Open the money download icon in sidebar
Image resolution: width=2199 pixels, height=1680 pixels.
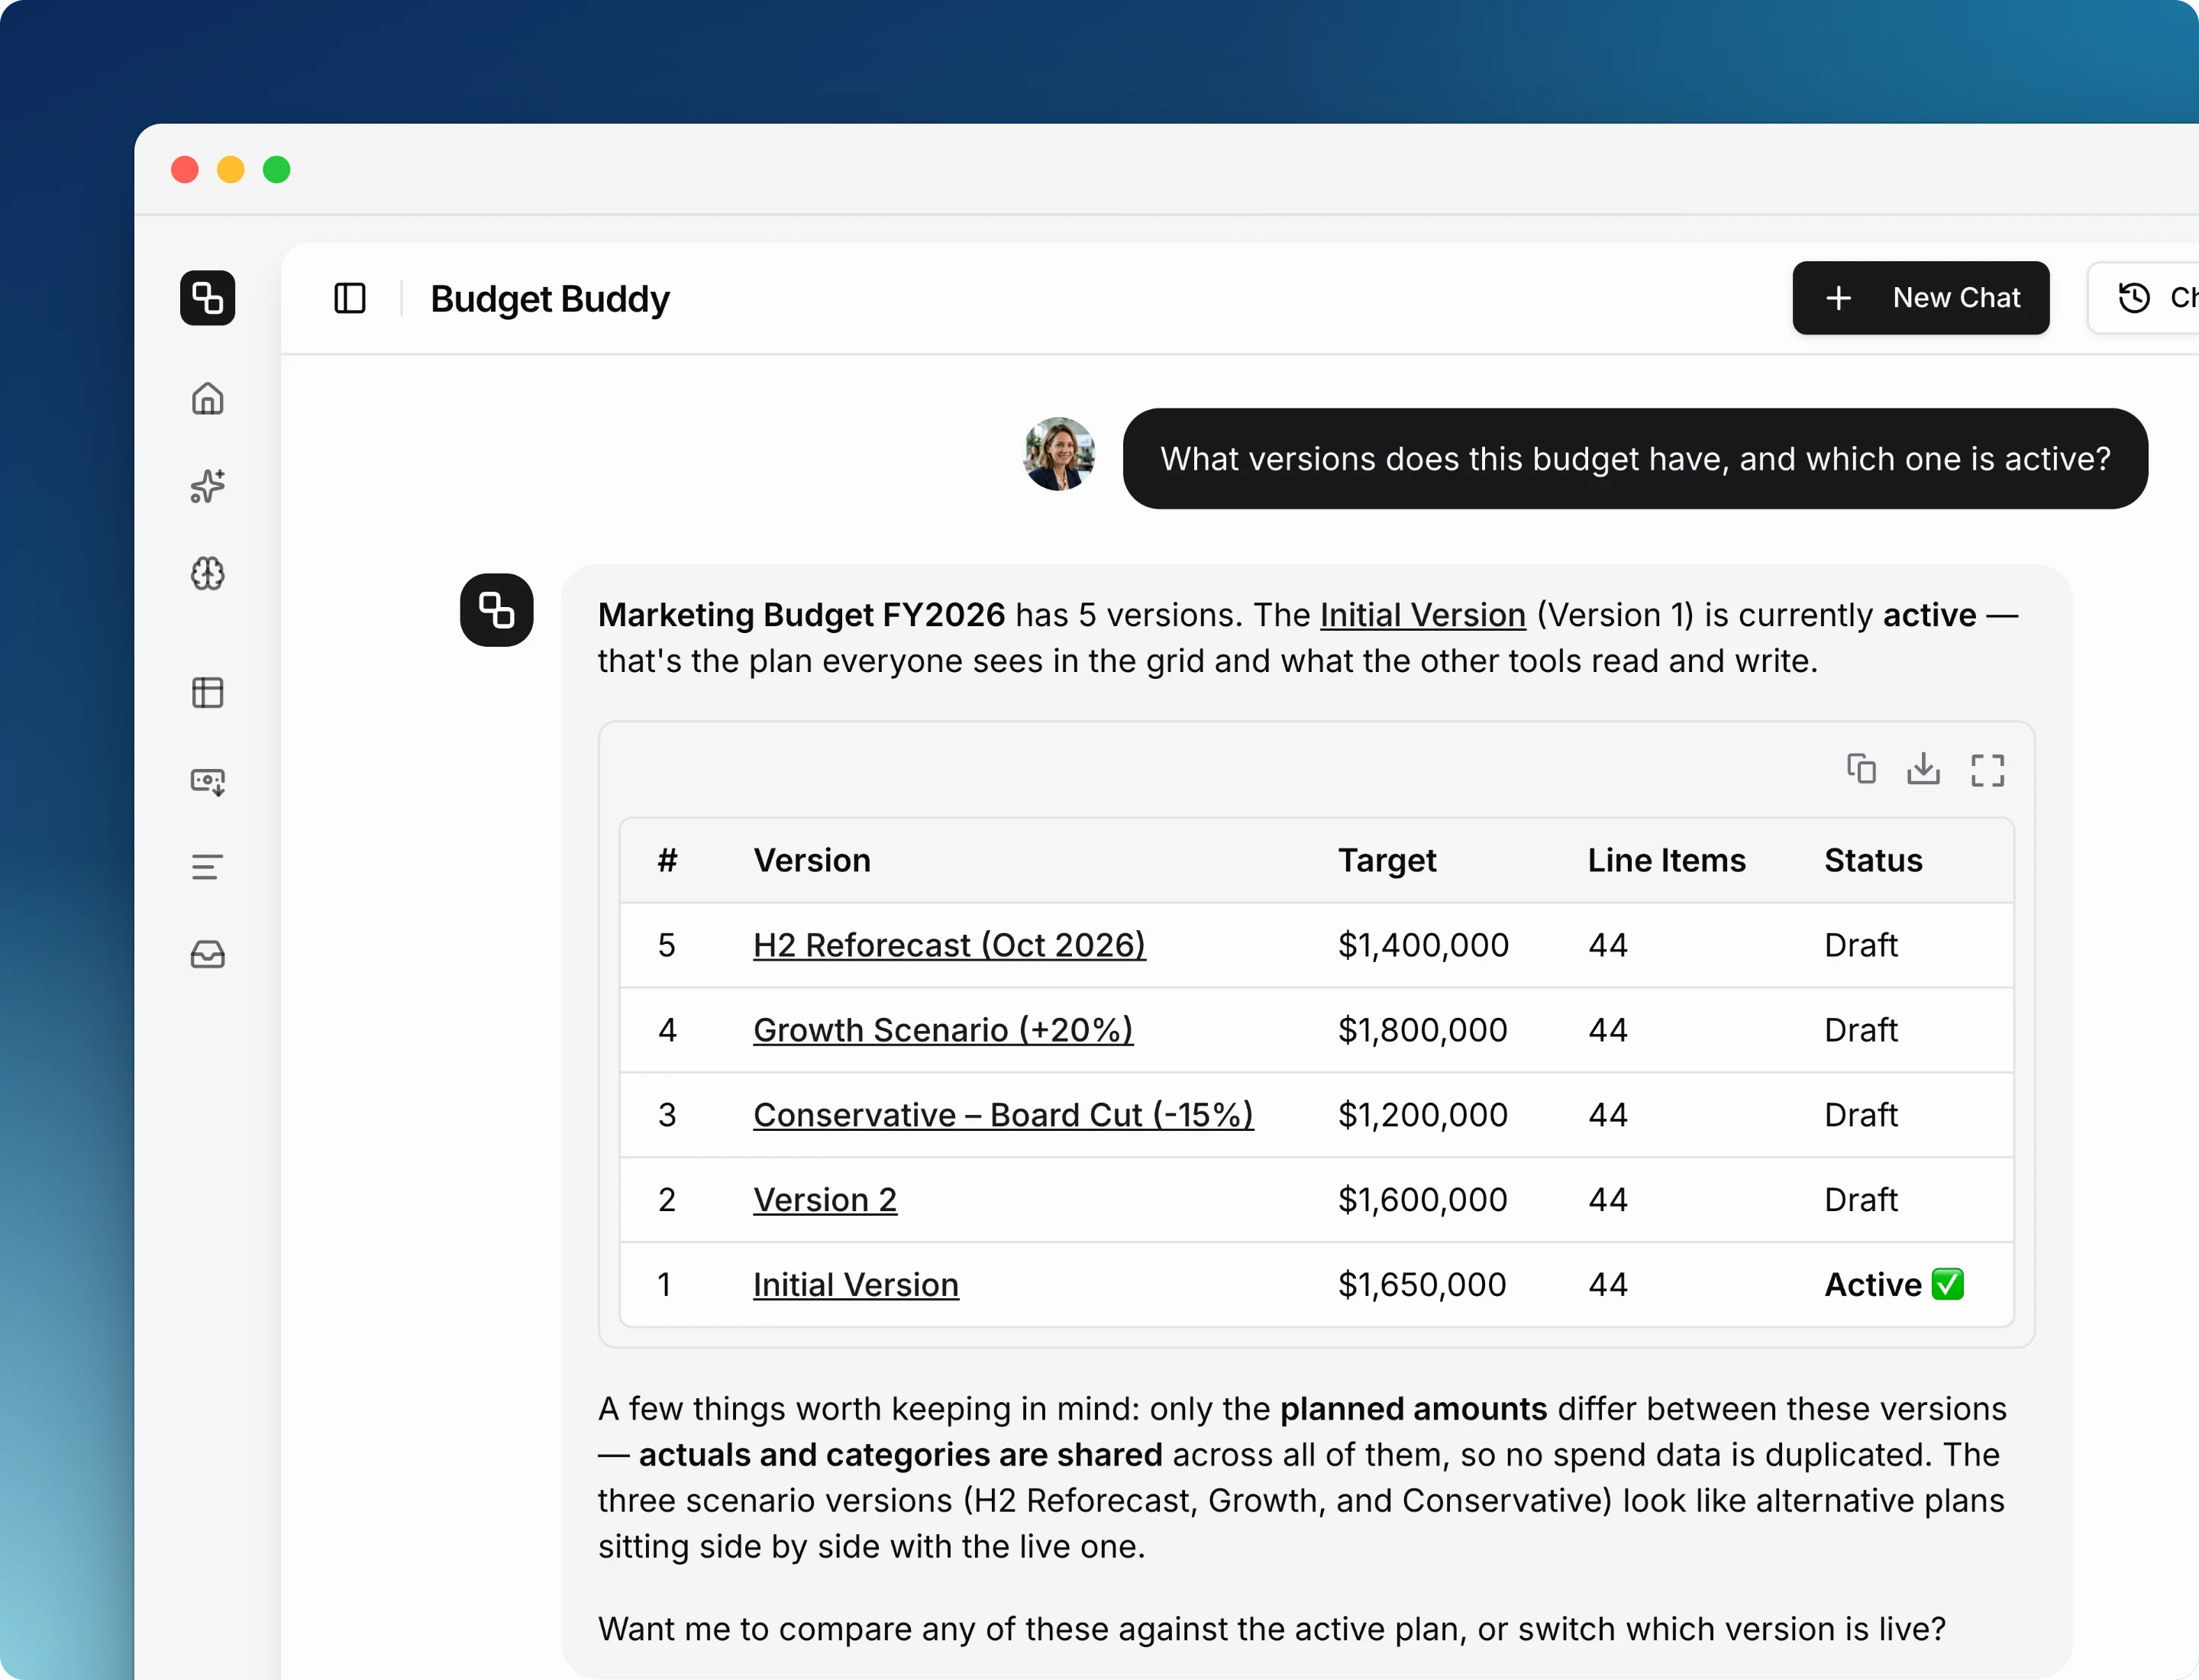tap(207, 781)
